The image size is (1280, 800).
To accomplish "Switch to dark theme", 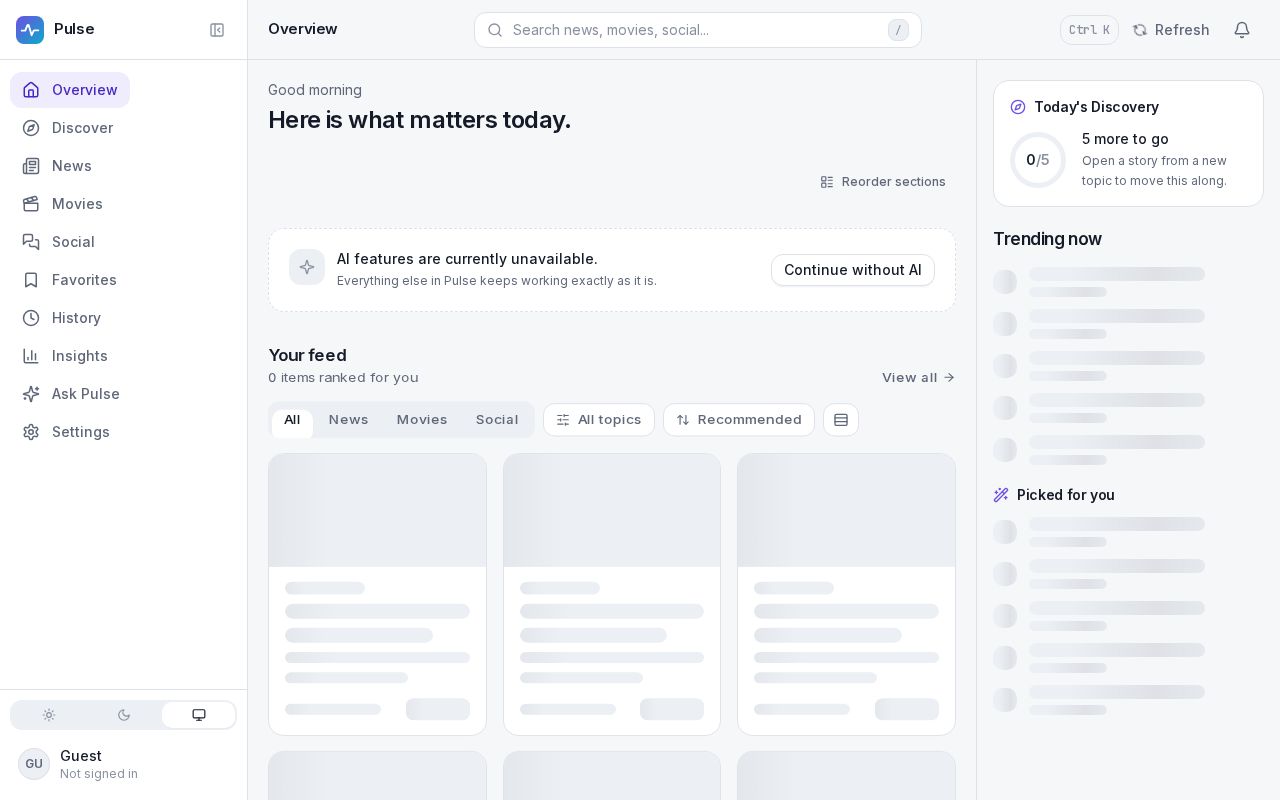I will [x=124, y=715].
